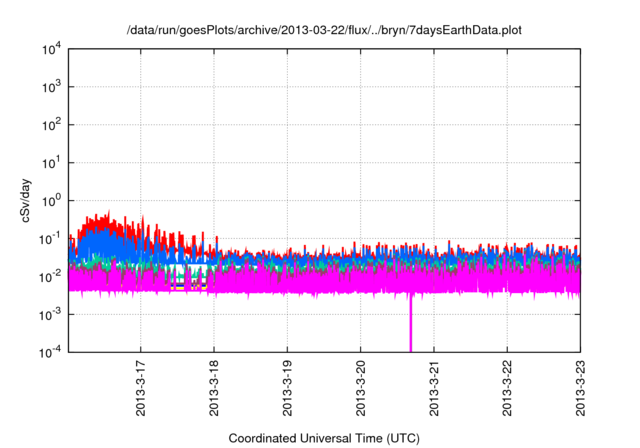
Task: Click the plot title file path text
Action: point(324,30)
